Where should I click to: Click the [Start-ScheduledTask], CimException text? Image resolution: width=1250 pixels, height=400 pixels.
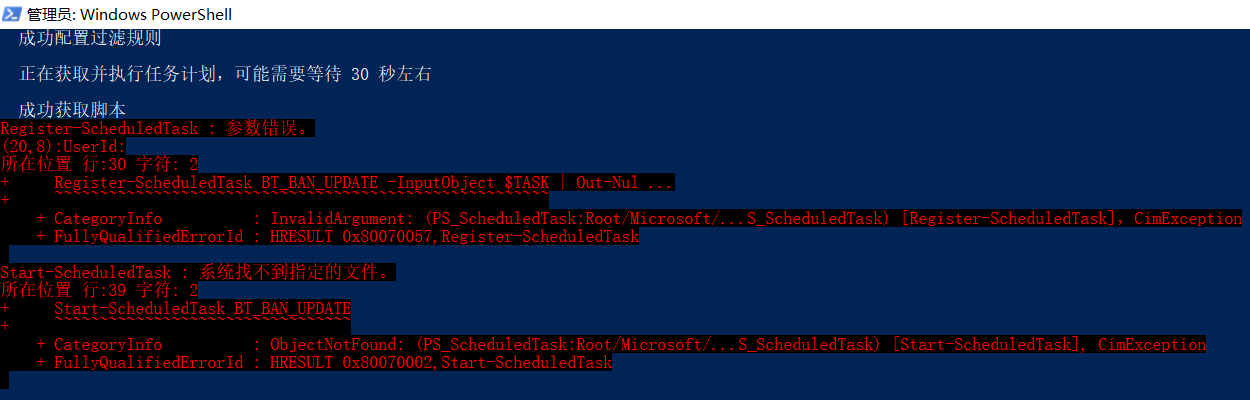pos(1049,344)
